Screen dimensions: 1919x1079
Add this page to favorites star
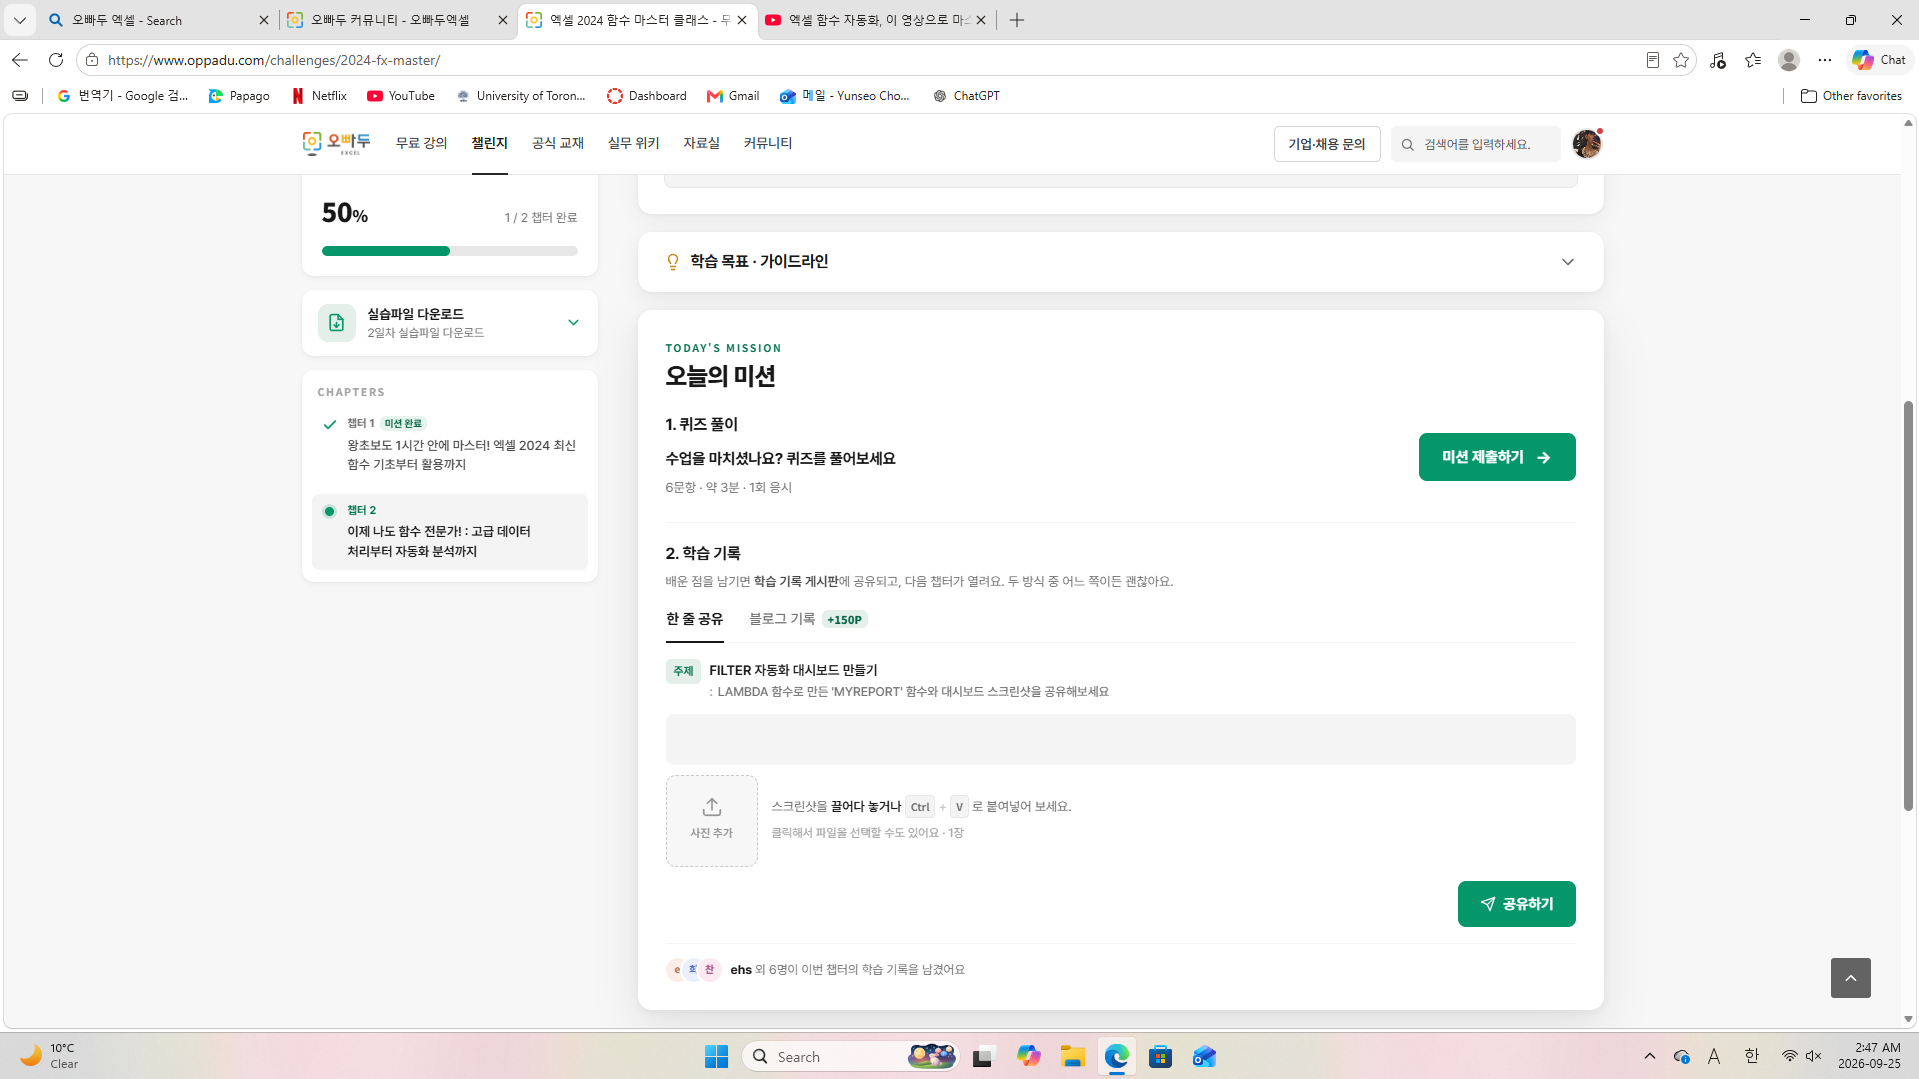(x=1681, y=60)
